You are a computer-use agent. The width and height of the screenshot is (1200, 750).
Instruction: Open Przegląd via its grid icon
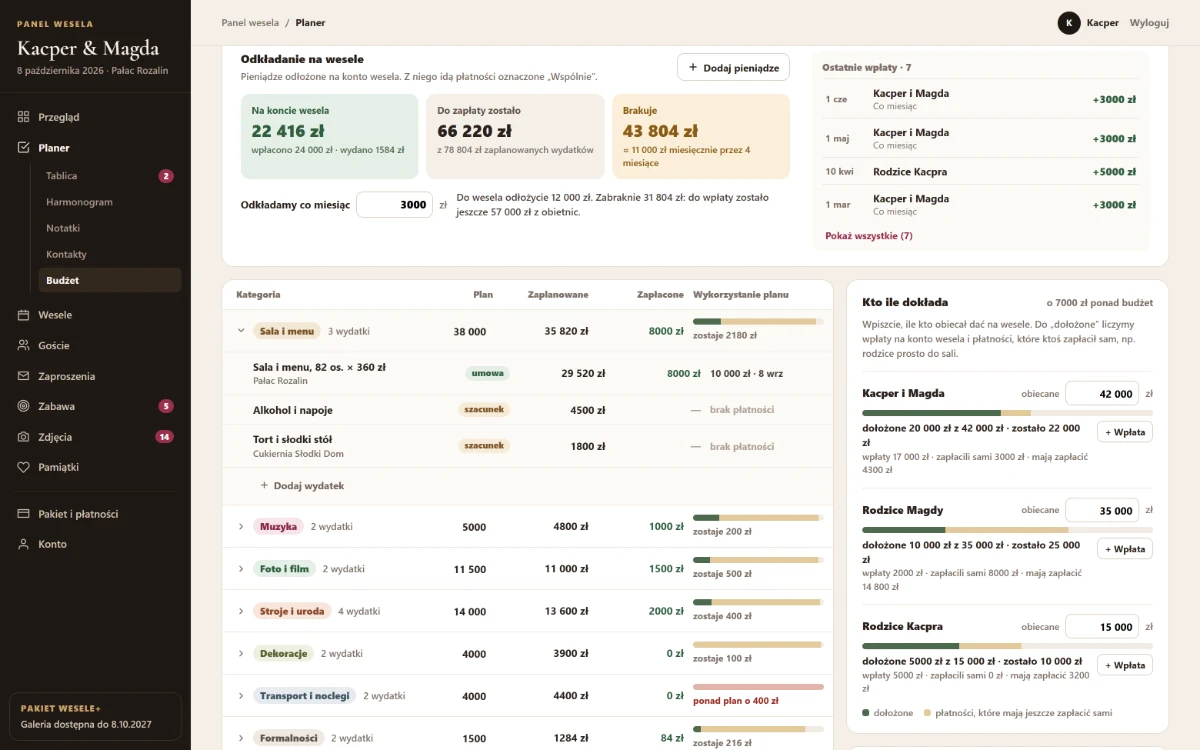(x=23, y=117)
